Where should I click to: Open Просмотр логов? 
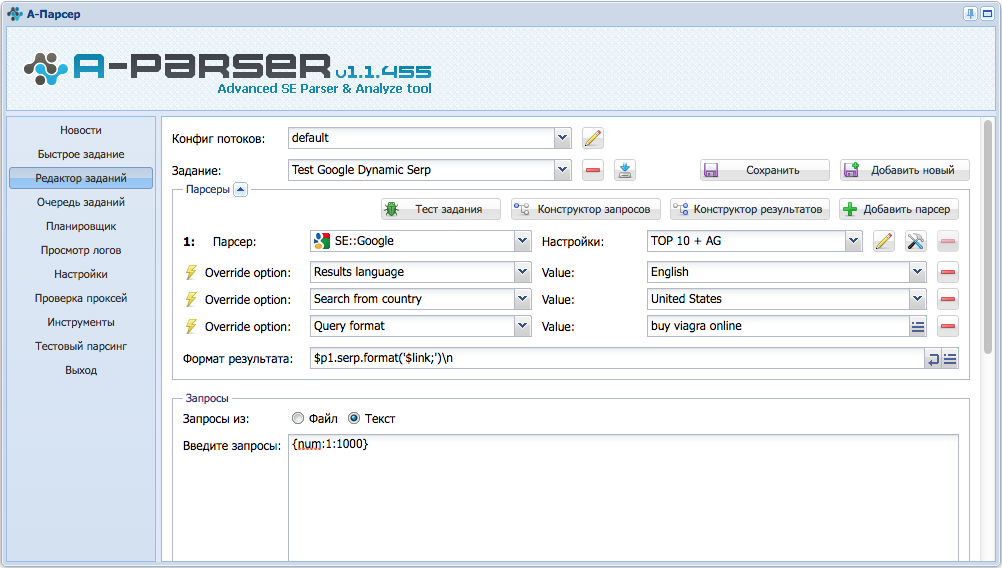click(81, 250)
